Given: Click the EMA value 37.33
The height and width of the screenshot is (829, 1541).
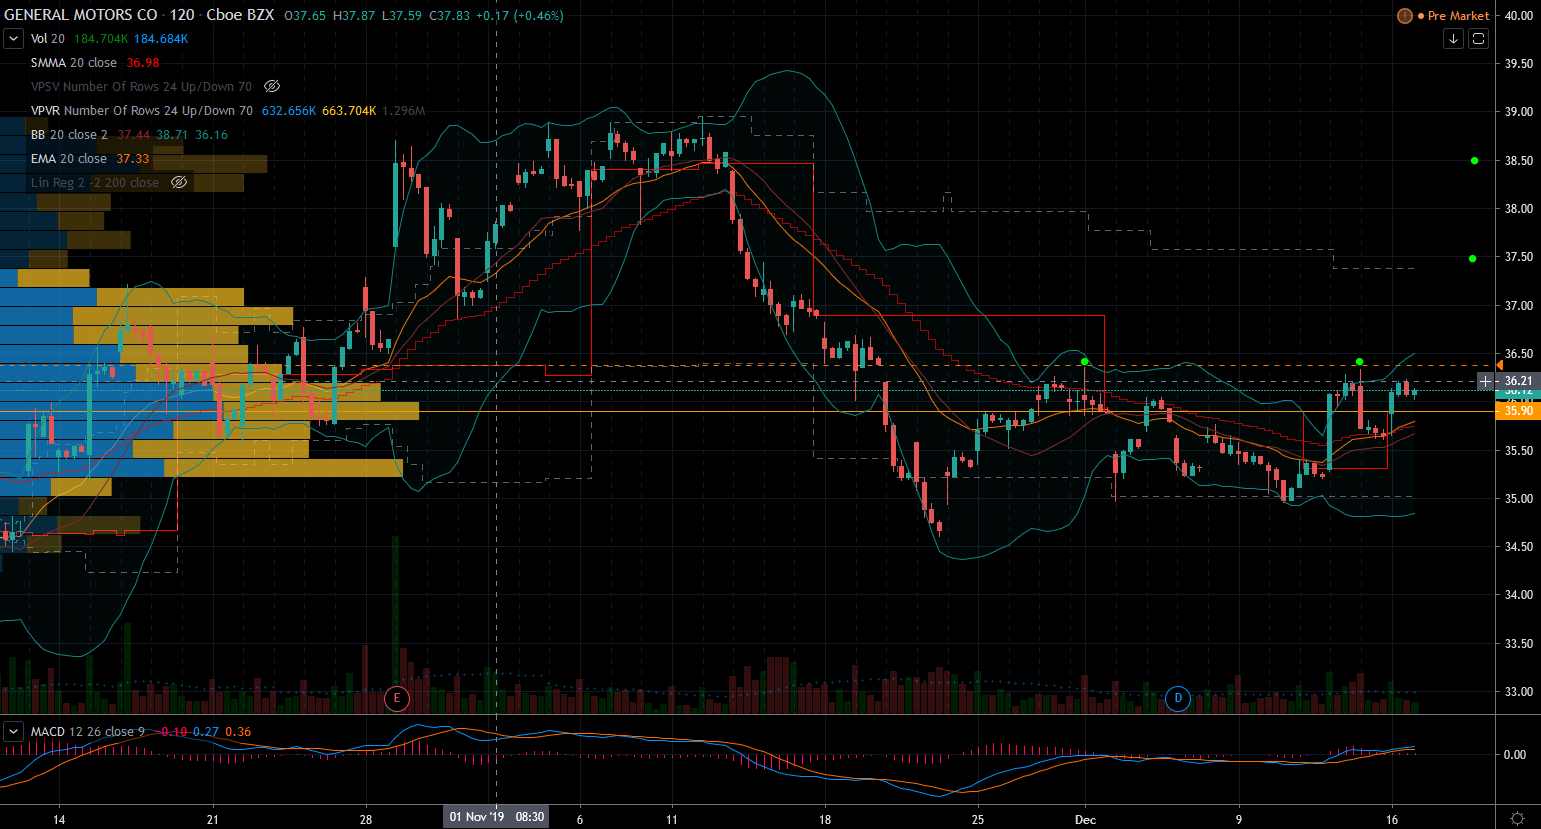Looking at the screenshot, I should tap(133, 159).
